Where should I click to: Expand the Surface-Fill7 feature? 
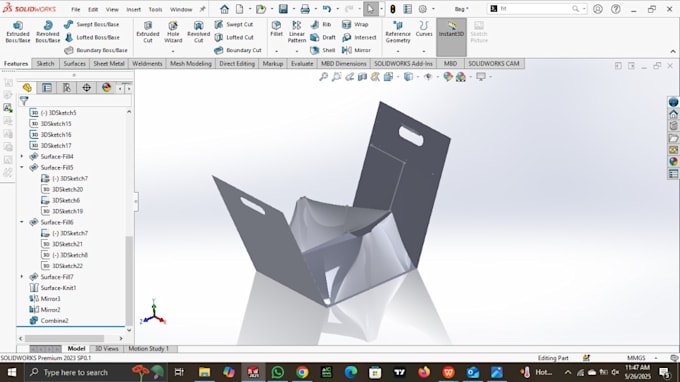[22, 277]
